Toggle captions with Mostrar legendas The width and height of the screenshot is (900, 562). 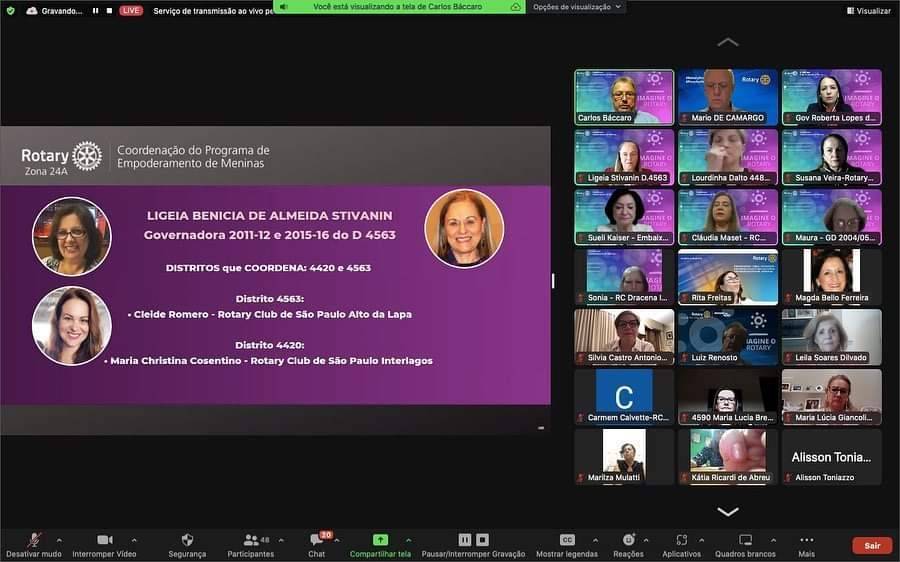[567, 540]
